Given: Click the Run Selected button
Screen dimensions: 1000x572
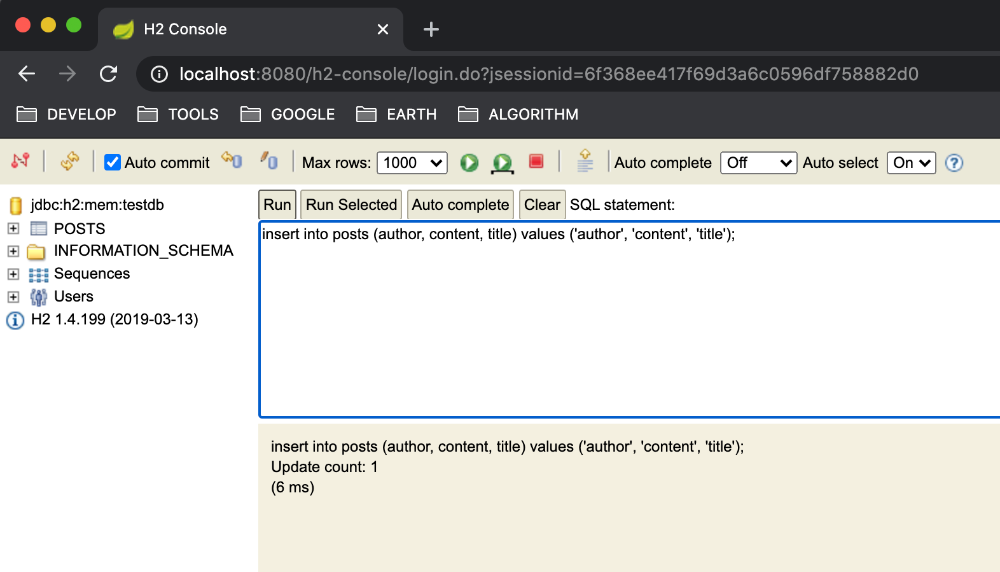Looking at the screenshot, I should [x=351, y=205].
